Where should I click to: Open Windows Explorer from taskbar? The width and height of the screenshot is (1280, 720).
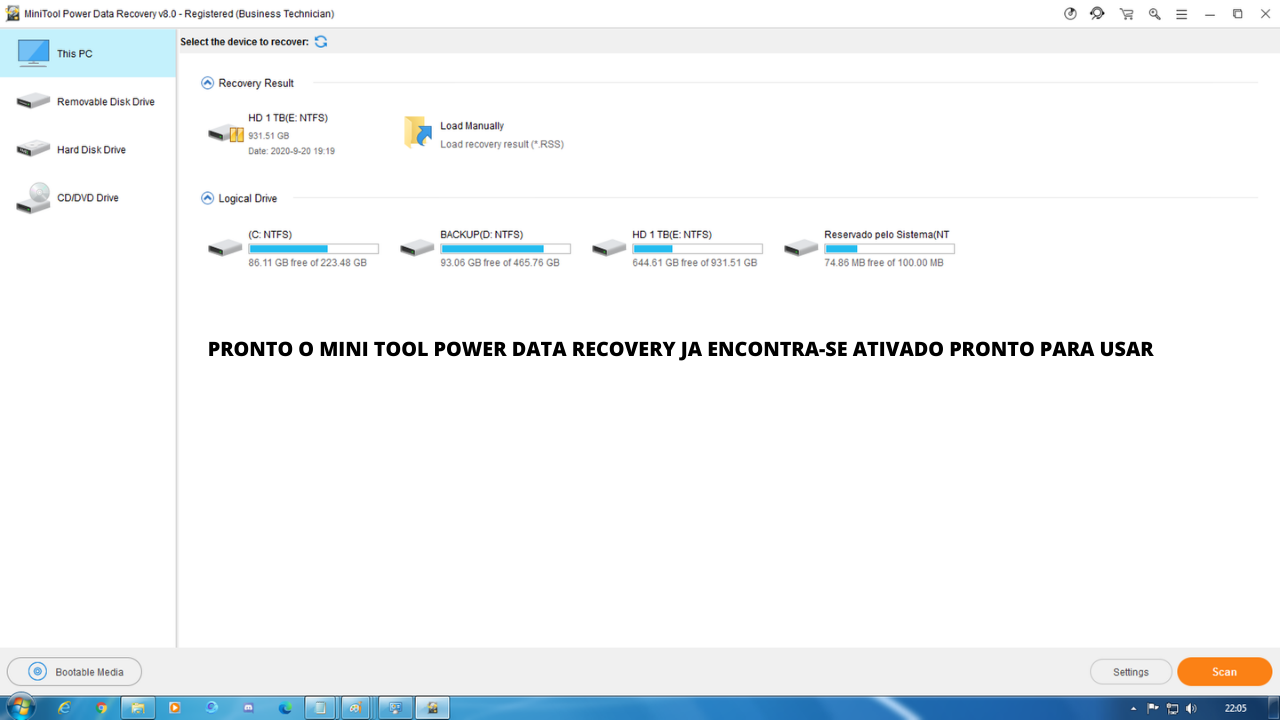click(x=138, y=708)
